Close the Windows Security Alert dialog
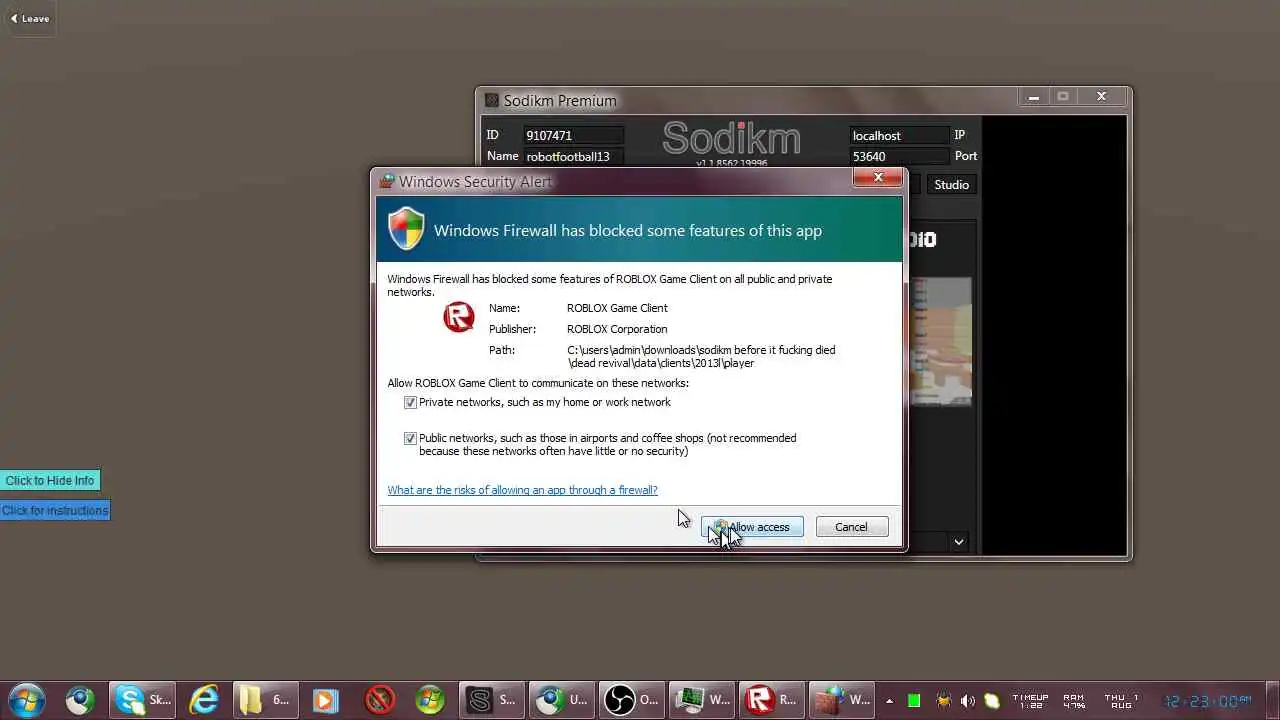This screenshot has width=1280, height=720. point(878,178)
